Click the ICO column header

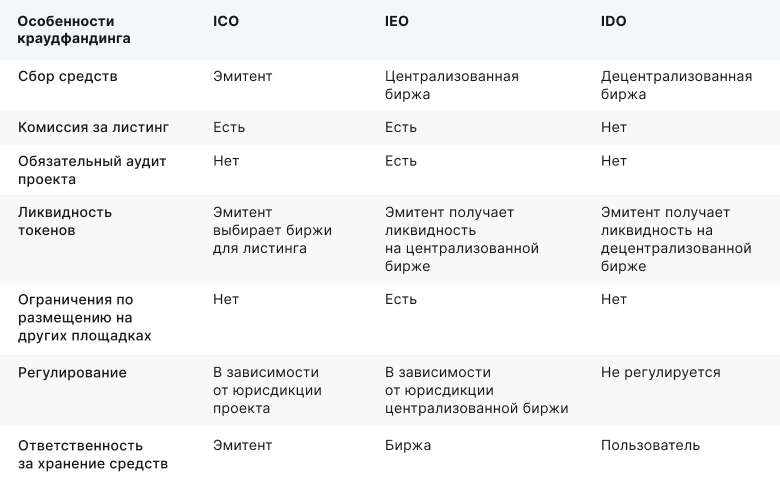coord(226,21)
